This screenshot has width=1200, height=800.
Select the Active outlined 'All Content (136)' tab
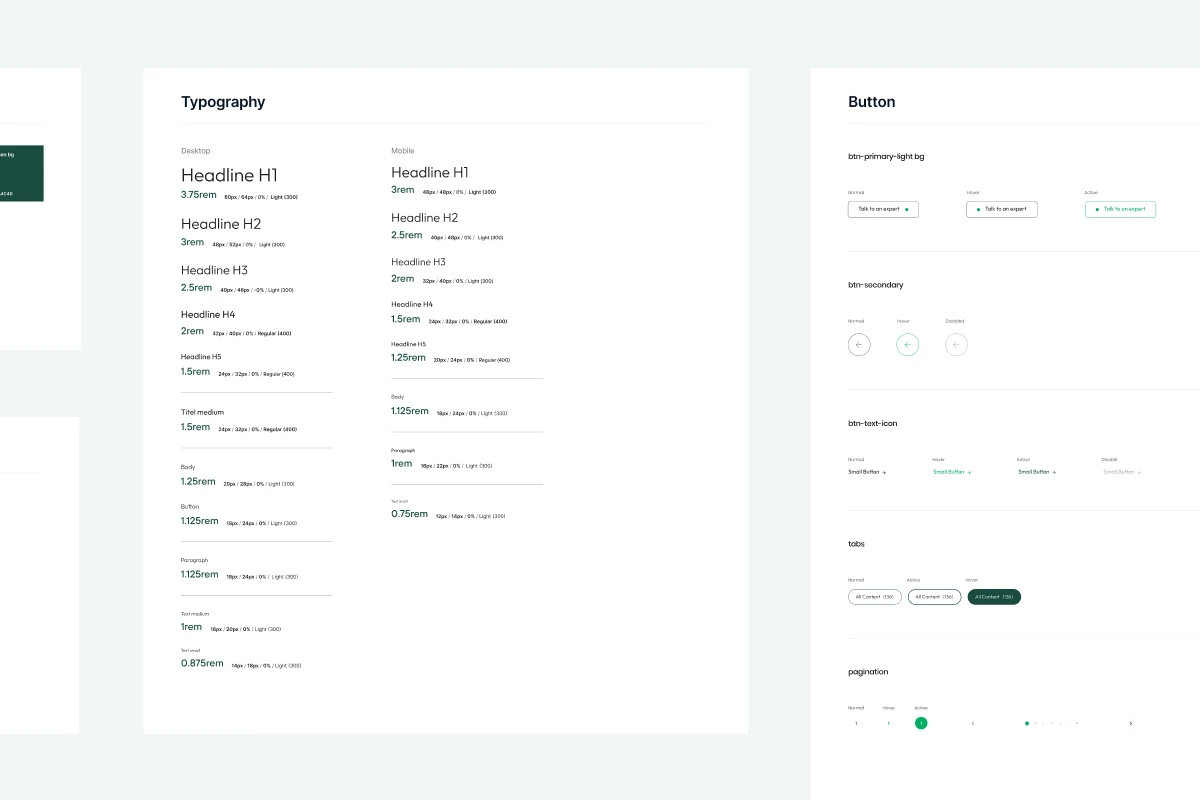[x=934, y=597]
